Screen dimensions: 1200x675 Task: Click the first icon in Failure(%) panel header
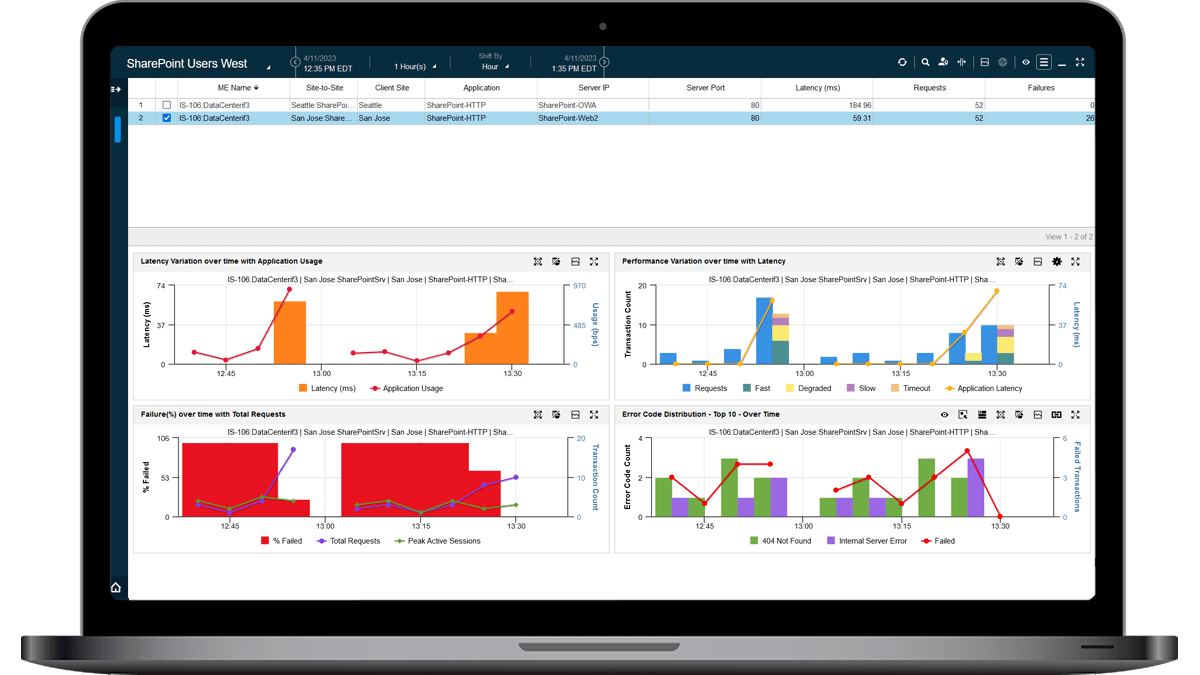click(x=538, y=414)
